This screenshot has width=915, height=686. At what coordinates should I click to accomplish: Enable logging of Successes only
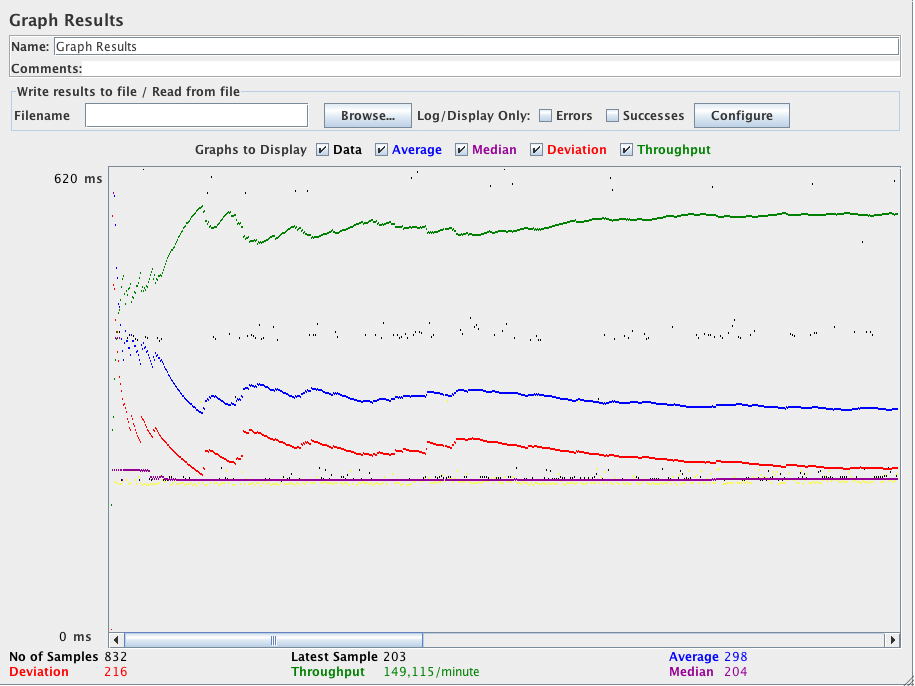click(612, 115)
